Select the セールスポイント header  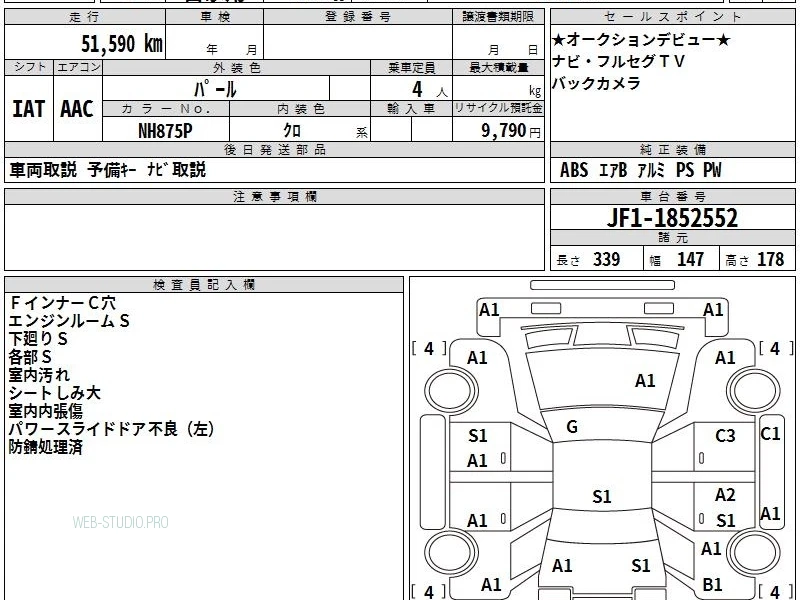pyautogui.click(x=672, y=17)
